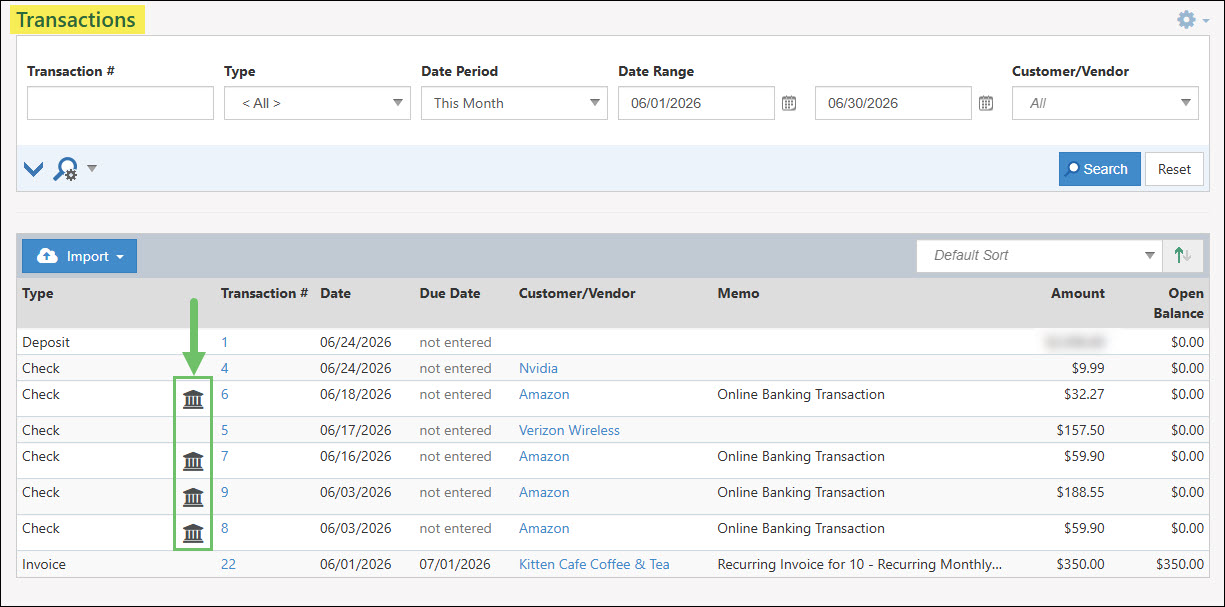The width and height of the screenshot is (1225, 607).
Task: Open Kitten Cafe Coffee & Tea link
Action: pyautogui.click(x=594, y=564)
